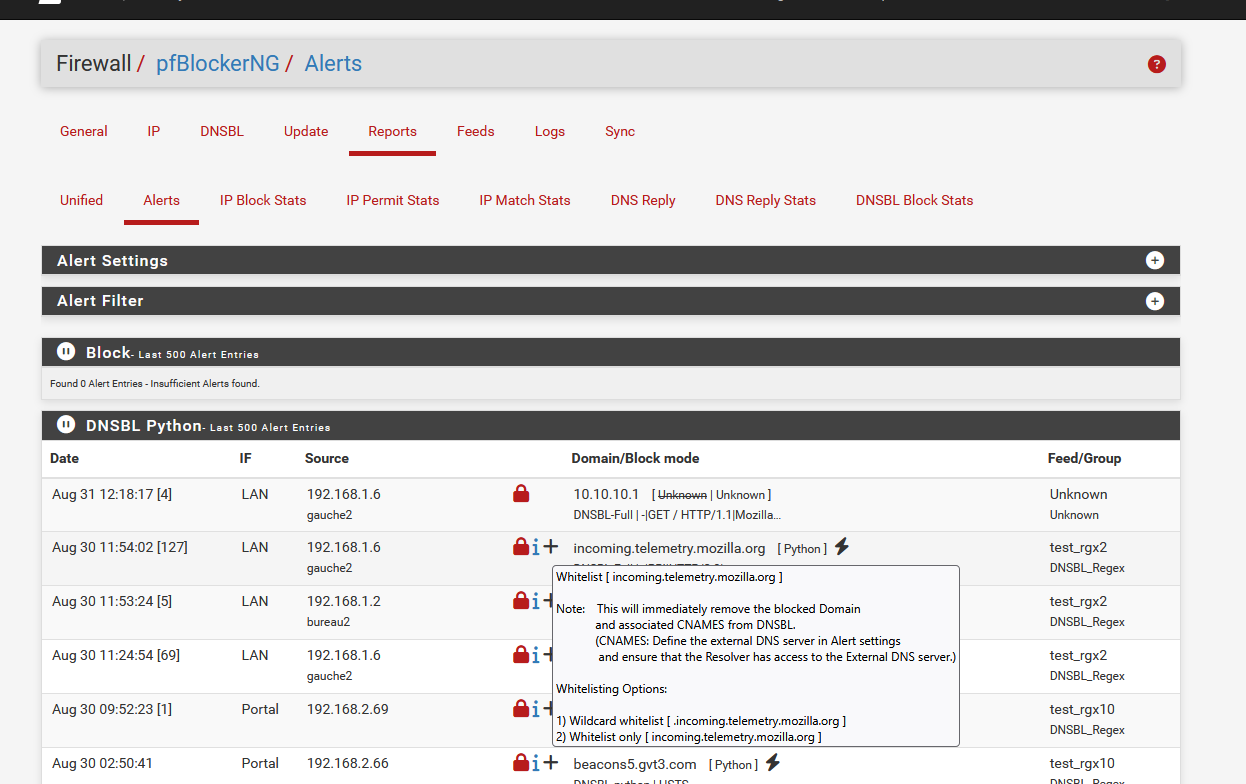Click lock icon for beacons5.gvt3.com
The image size is (1246, 784).
click(521, 763)
